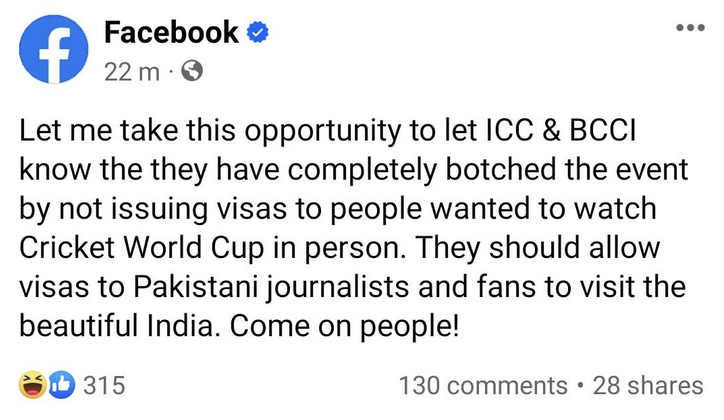
Task: Click the blue verified badge checkmark
Action: pos(258,33)
